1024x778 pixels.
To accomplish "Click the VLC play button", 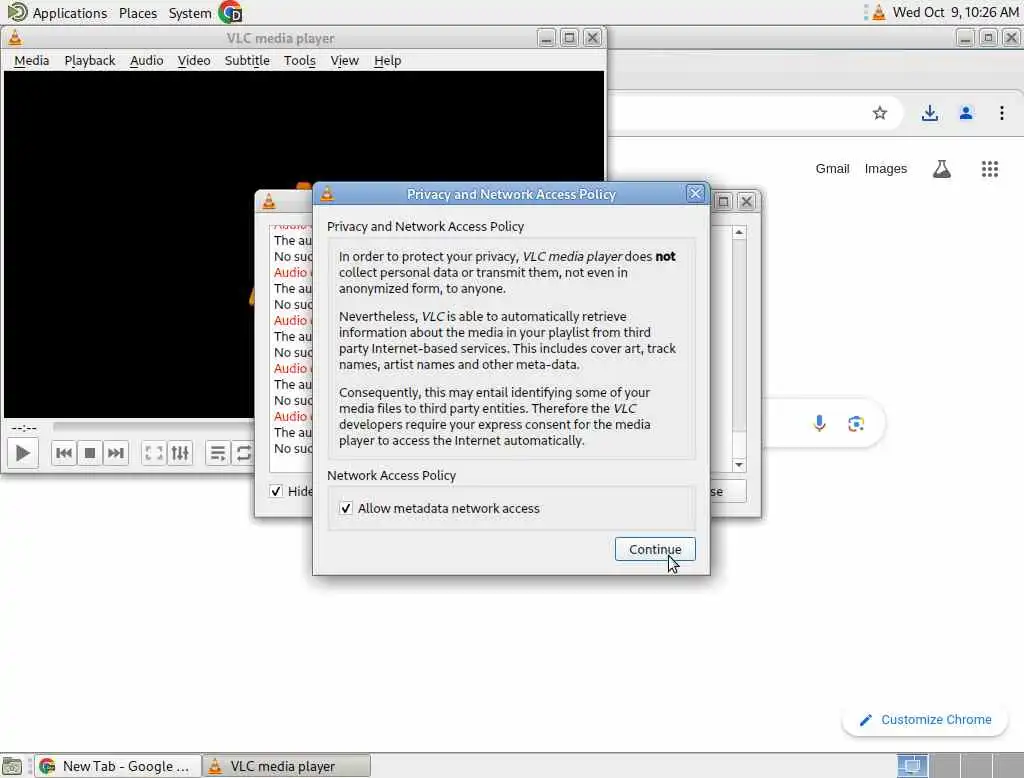I will pos(23,453).
